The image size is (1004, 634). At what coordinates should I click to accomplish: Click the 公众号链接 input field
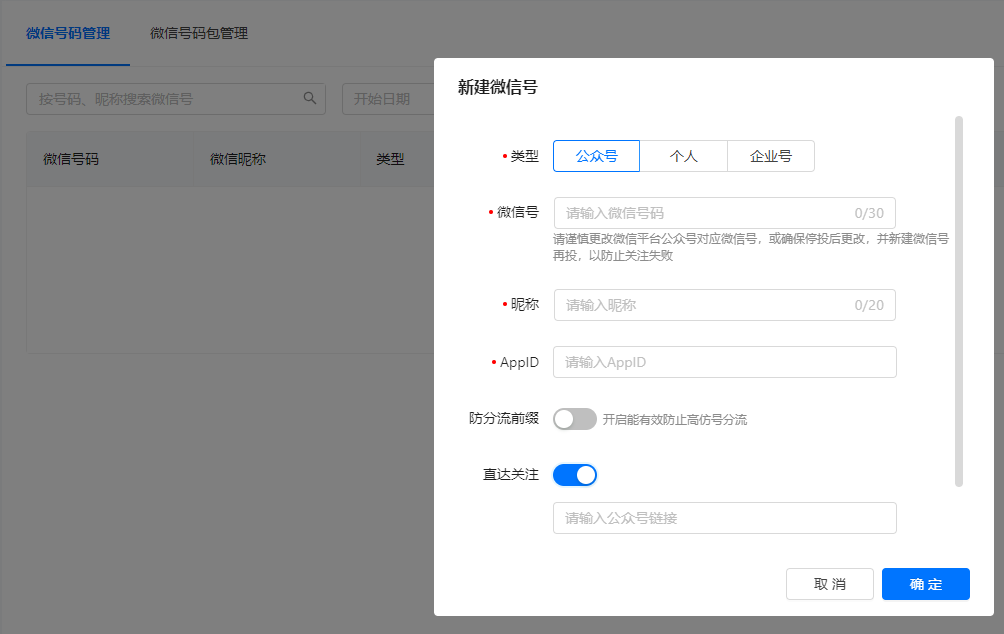[x=724, y=518]
